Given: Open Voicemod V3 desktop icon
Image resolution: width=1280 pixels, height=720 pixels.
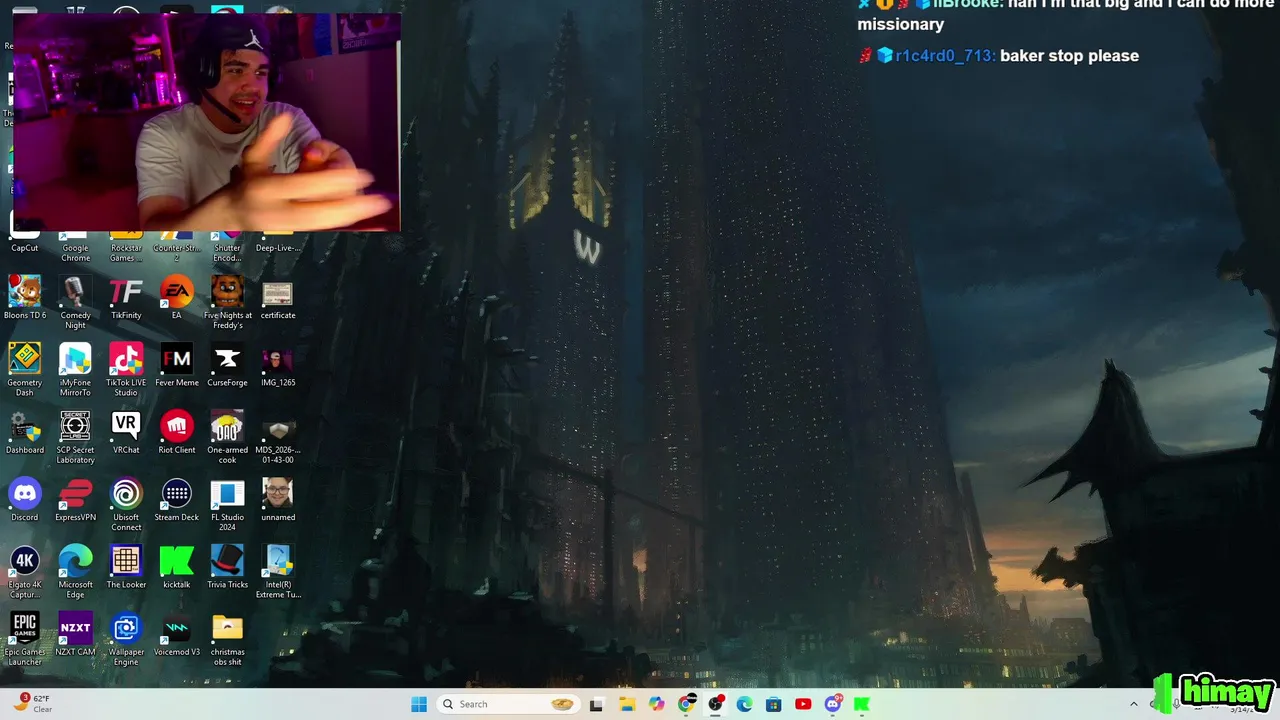Looking at the screenshot, I should 177,628.
